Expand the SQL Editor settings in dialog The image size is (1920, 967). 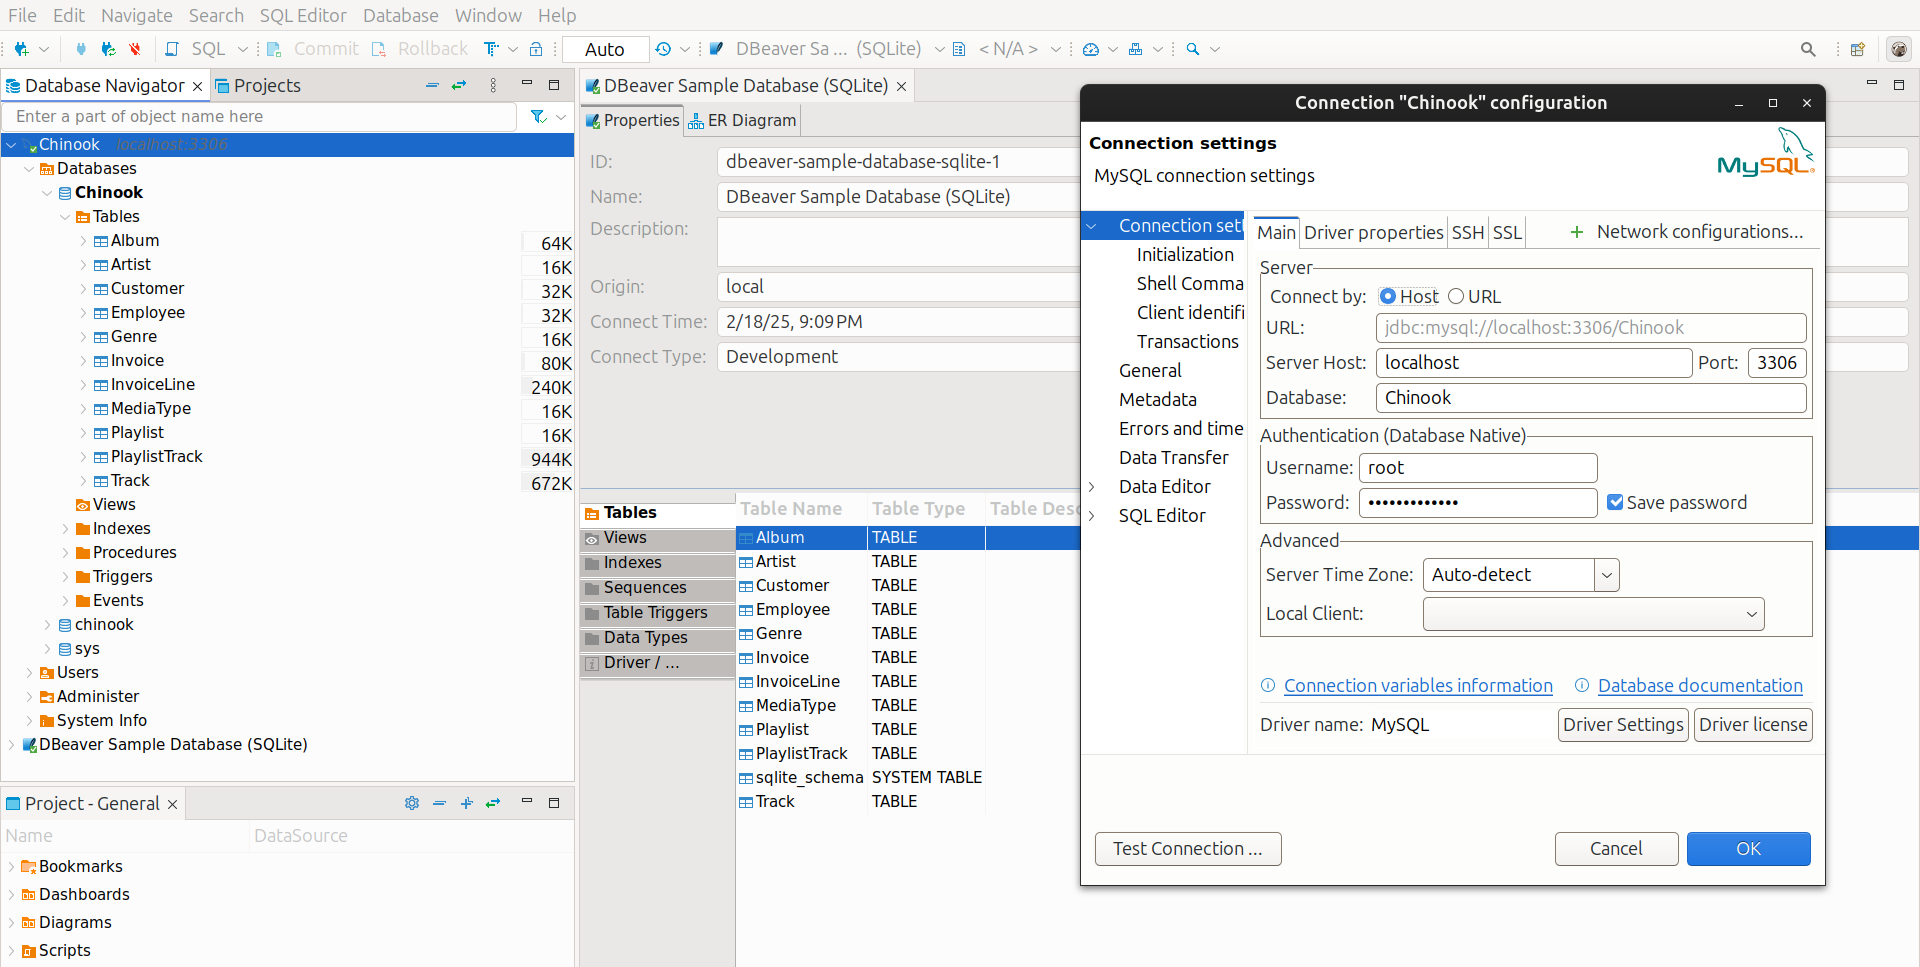[x=1092, y=516]
